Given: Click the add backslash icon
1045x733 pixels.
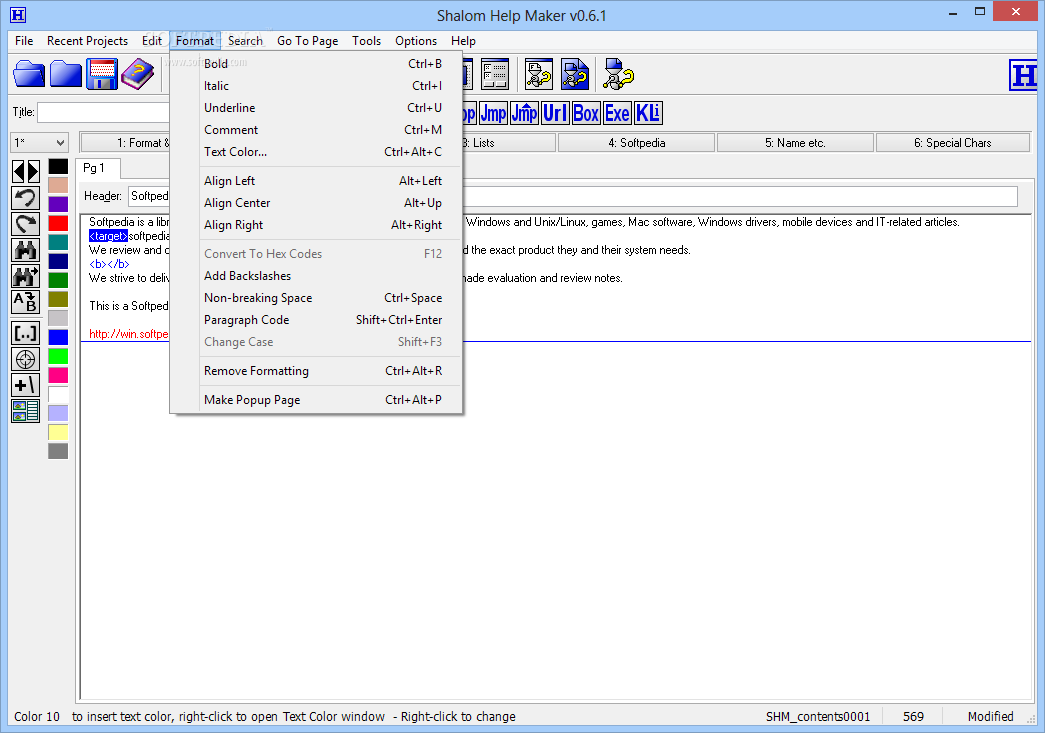Looking at the screenshot, I should coord(25,385).
